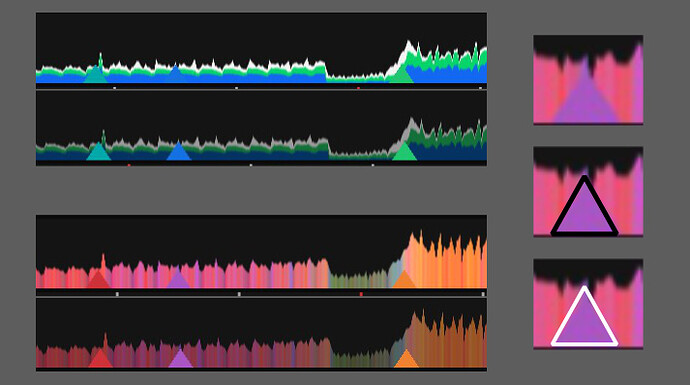Click red tick mark under dimmed blue-green waveform
The height and width of the screenshot is (385, 690).
(129, 165)
